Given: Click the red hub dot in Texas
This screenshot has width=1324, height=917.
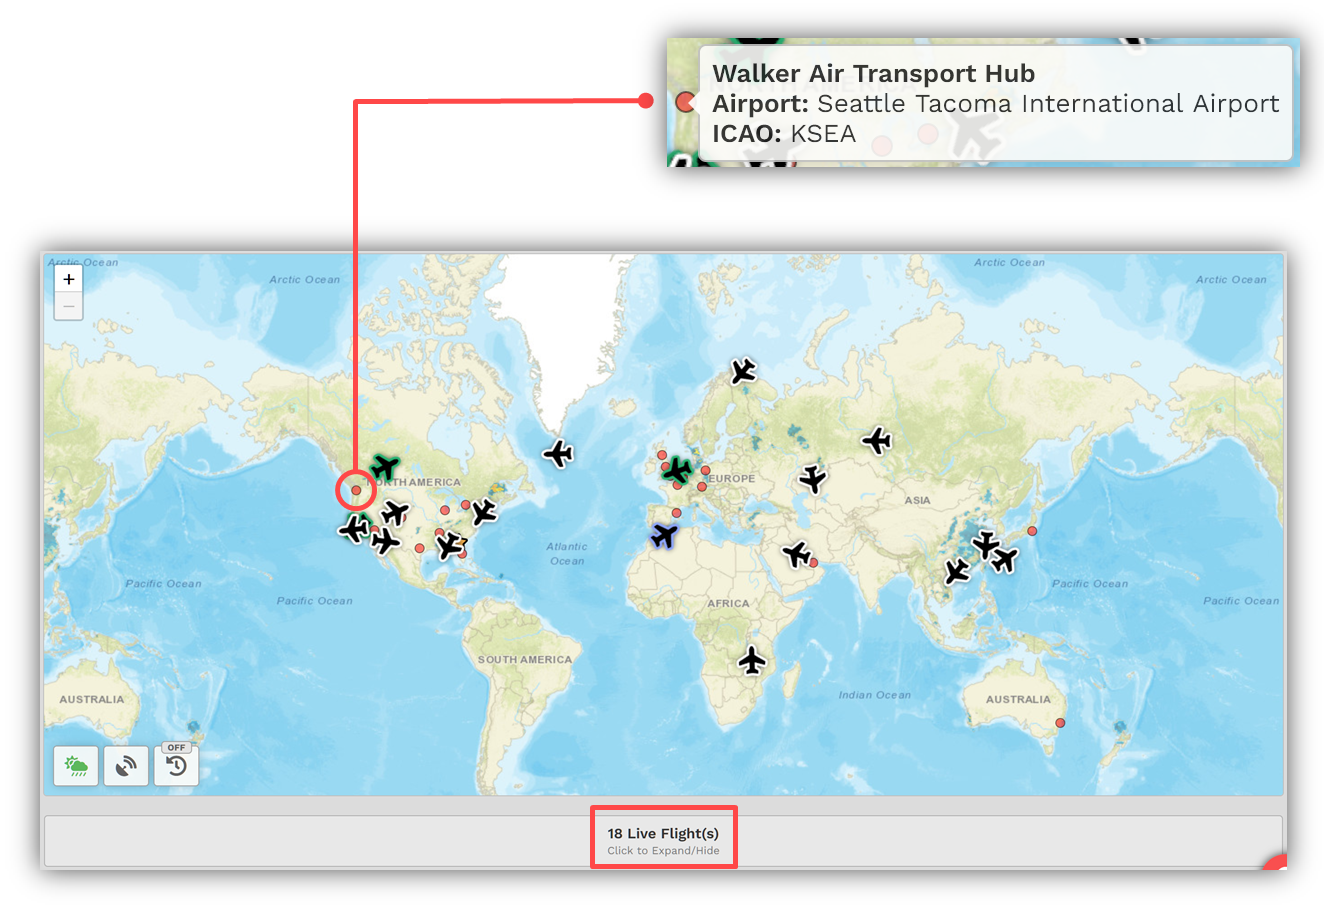Looking at the screenshot, I should tap(419, 548).
